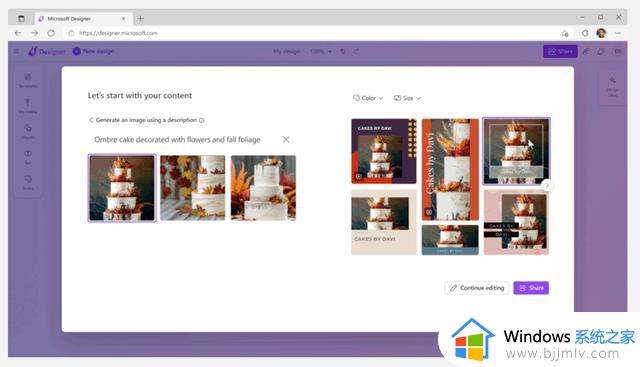Expand the Size dropdown
640x367 pixels.
(407, 98)
